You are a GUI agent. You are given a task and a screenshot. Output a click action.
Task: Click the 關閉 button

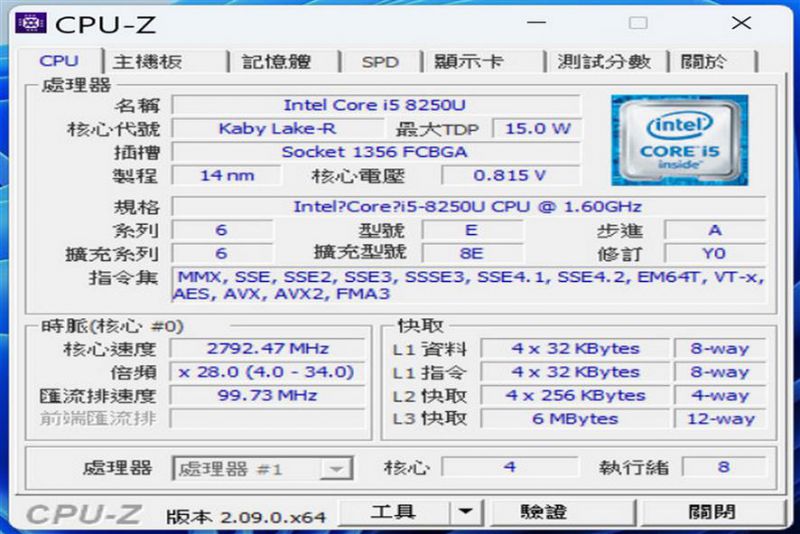(x=712, y=512)
